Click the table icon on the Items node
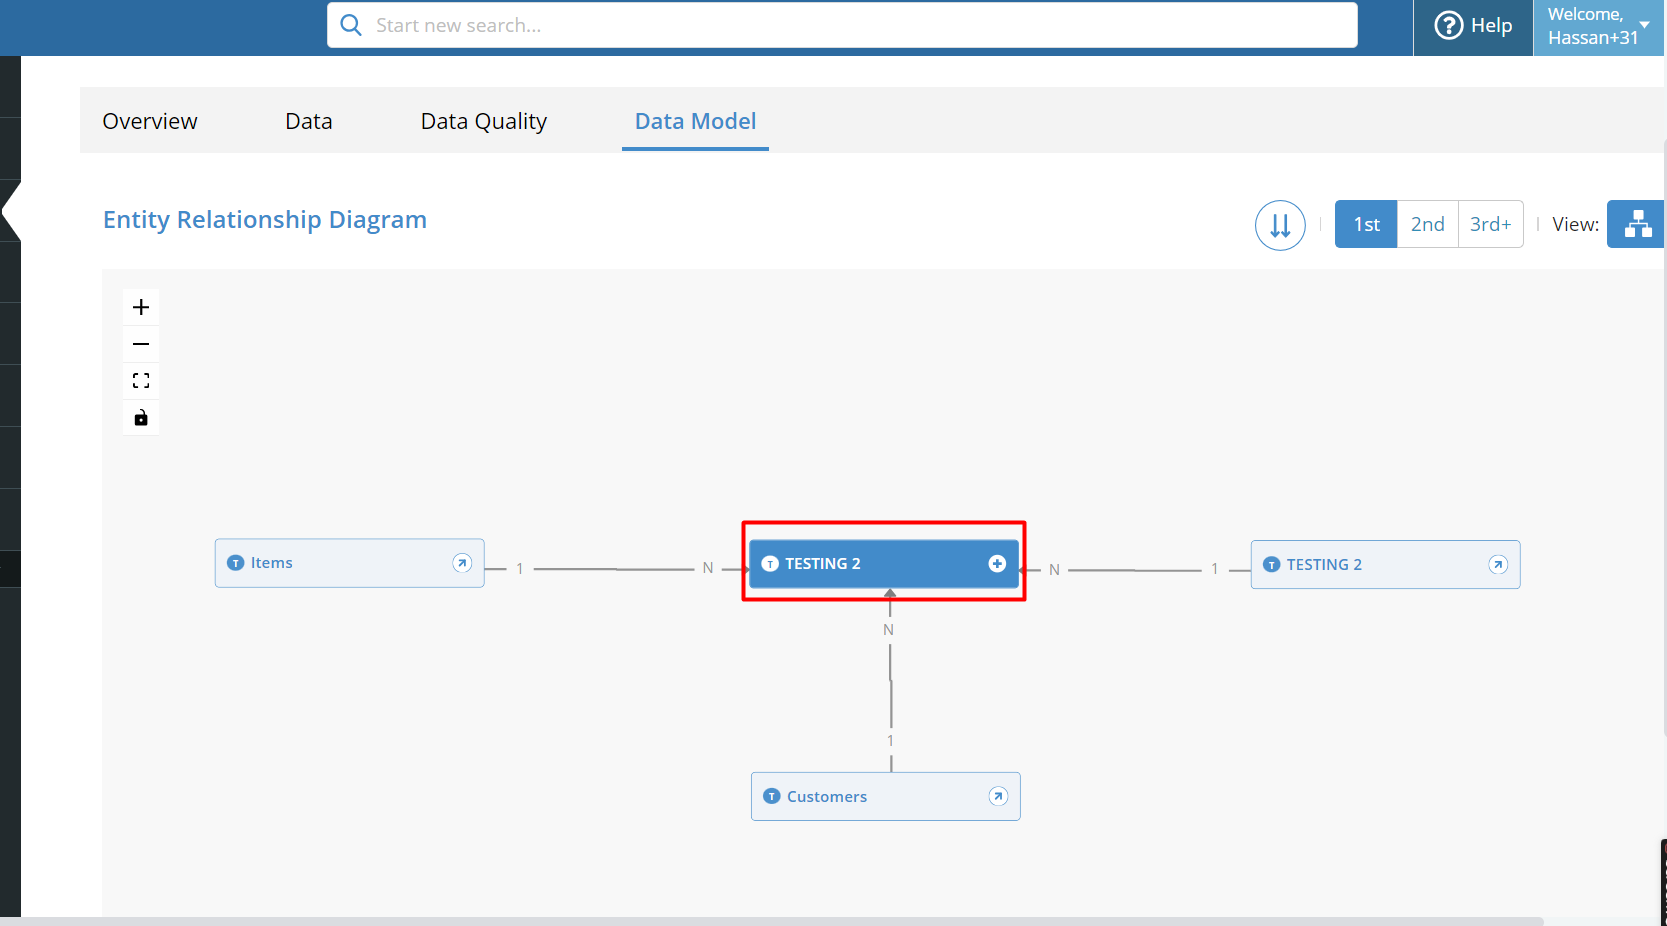 pyautogui.click(x=235, y=563)
